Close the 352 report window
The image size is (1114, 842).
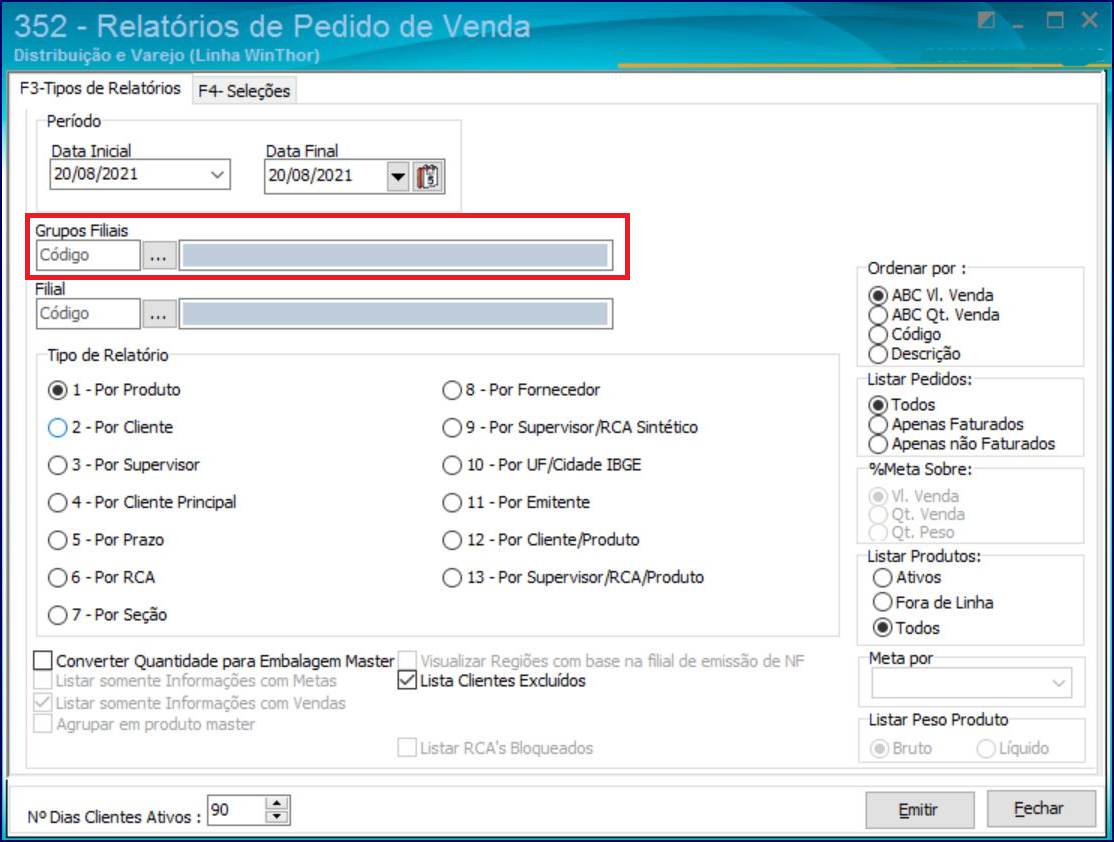[1090, 20]
